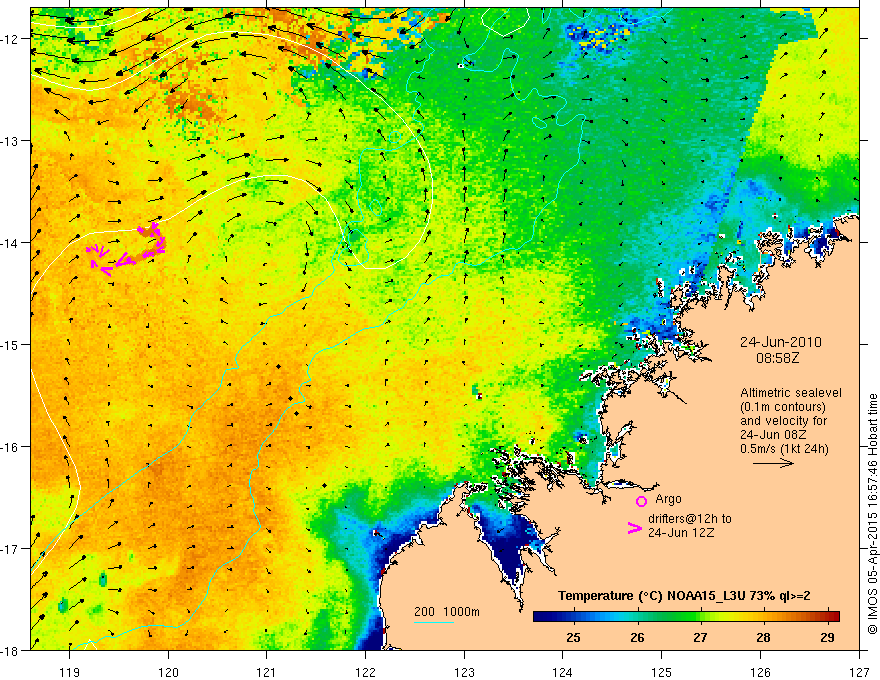Viewport: 880px width, 680px height.
Task: Click the temperature color bar
Action: point(686,616)
